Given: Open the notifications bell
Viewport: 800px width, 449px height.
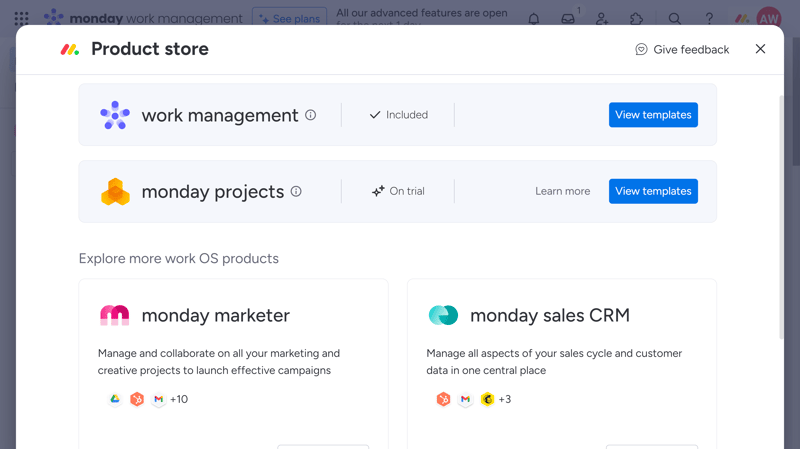Looking at the screenshot, I should 534,19.
